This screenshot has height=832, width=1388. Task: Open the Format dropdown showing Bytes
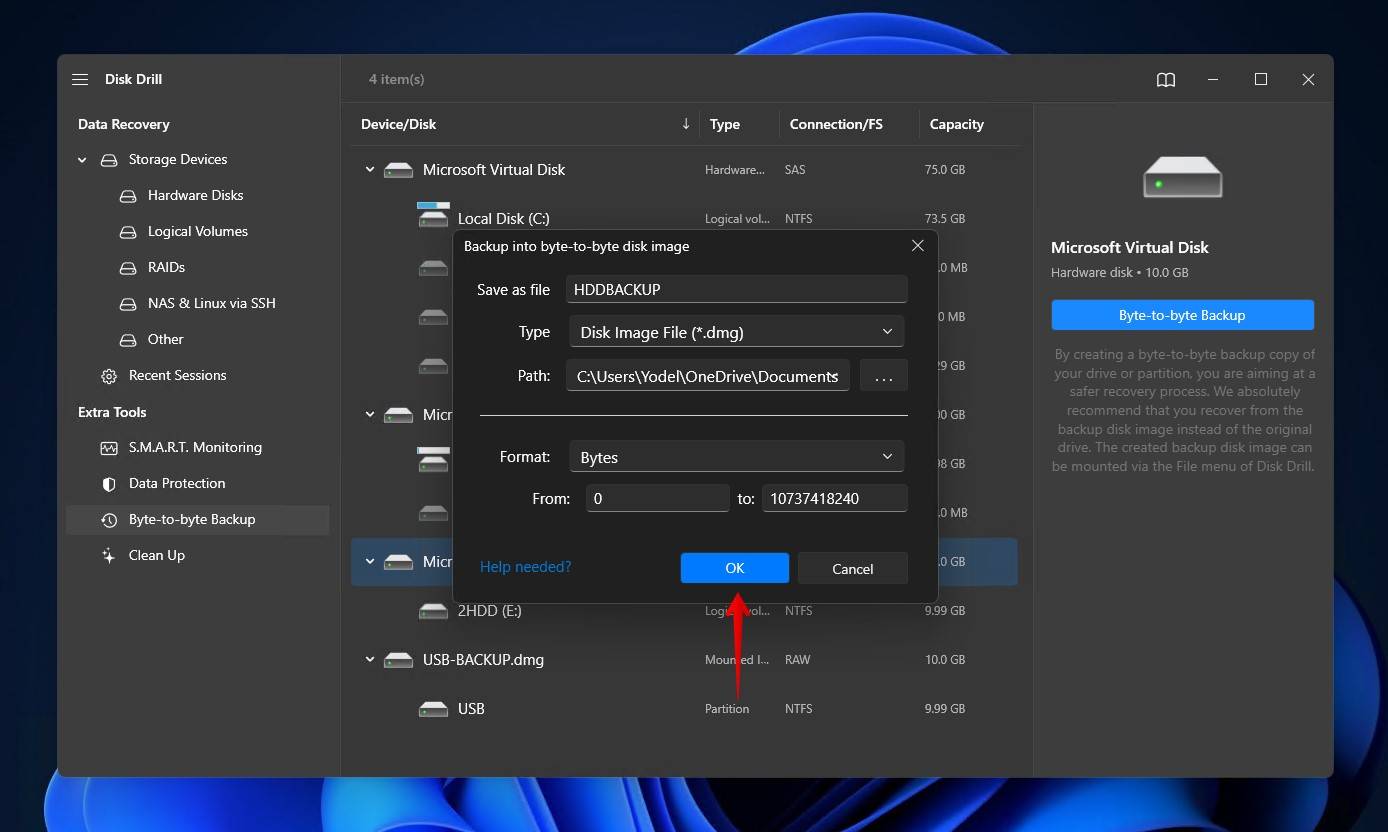pyautogui.click(x=736, y=457)
